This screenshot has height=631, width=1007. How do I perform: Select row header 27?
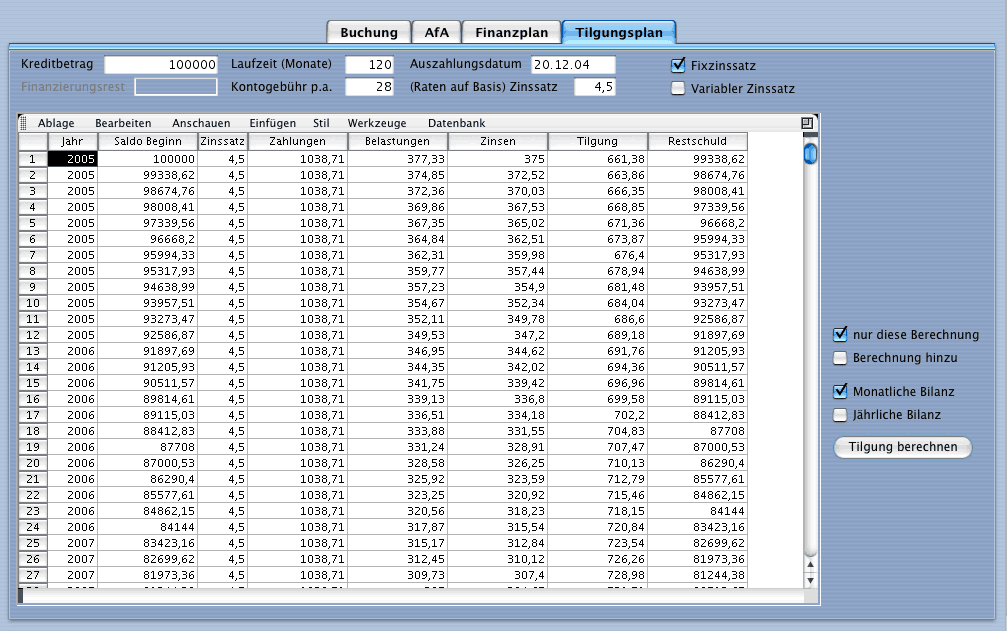point(33,575)
